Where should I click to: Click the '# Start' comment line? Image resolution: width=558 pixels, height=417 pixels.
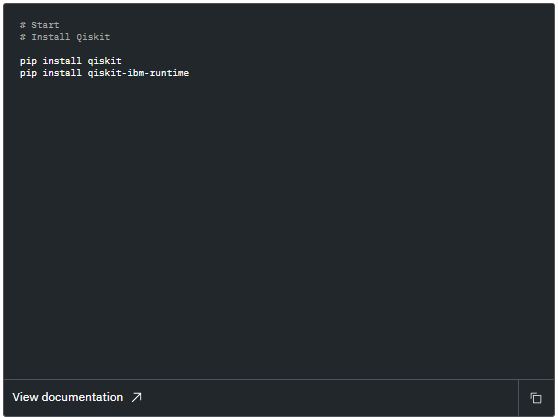(x=40, y=25)
